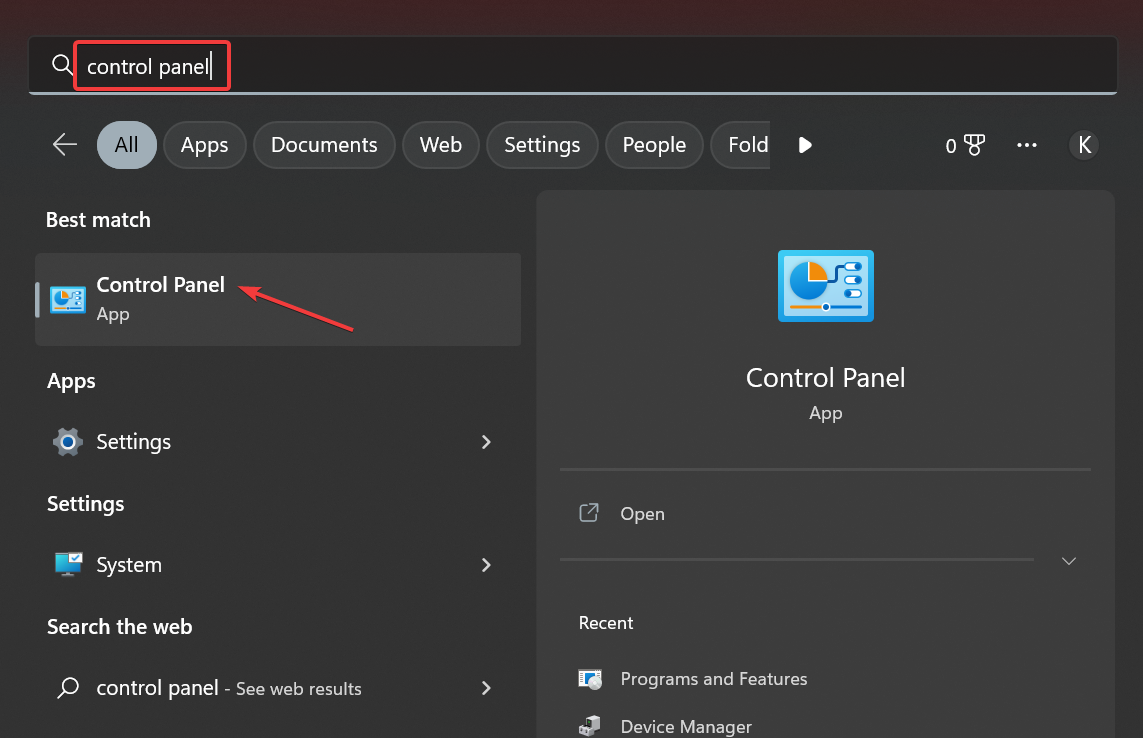Open the three-dot options menu
Screen dimensions: 1143x738
point(1026,145)
